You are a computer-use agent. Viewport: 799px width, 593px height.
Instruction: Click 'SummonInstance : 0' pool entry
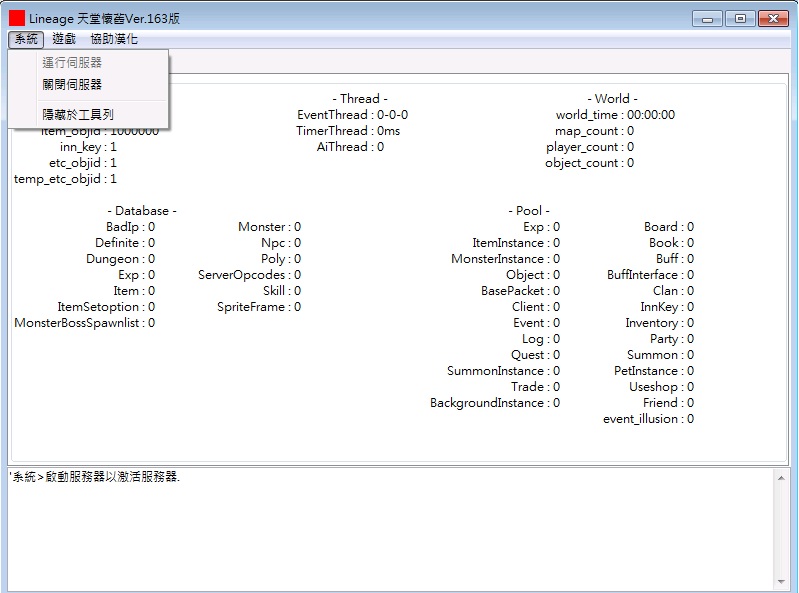[x=503, y=371]
